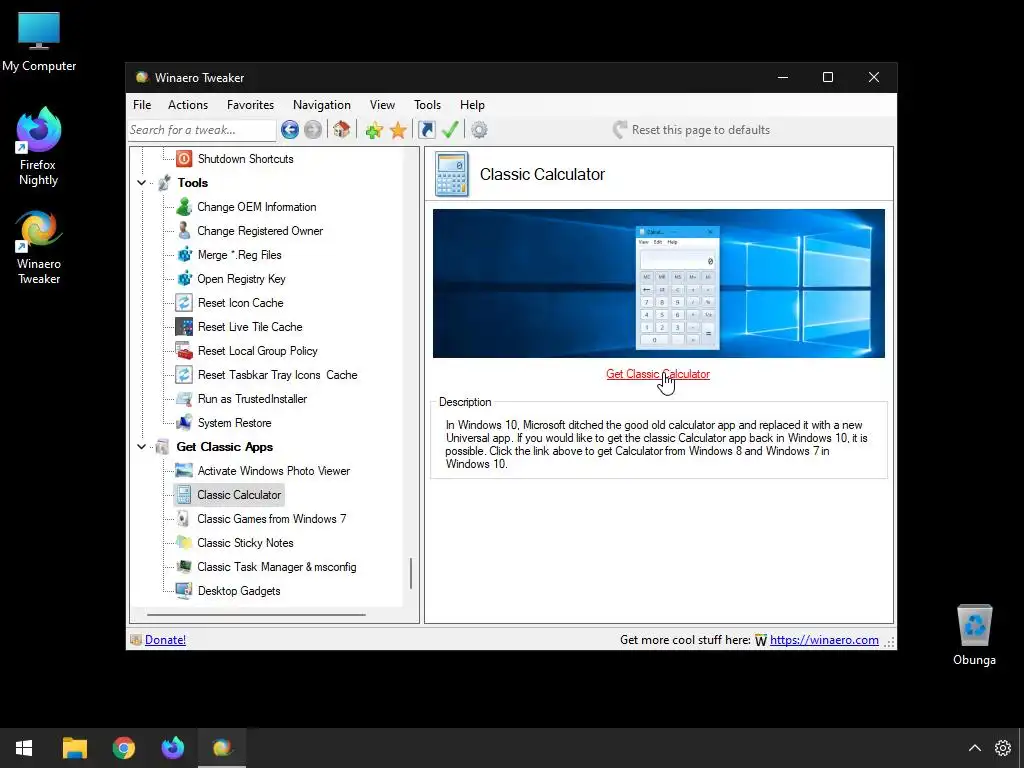The image size is (1024, 768).
Task: Click the classic calculator preview image
Action: coord(658,283)
